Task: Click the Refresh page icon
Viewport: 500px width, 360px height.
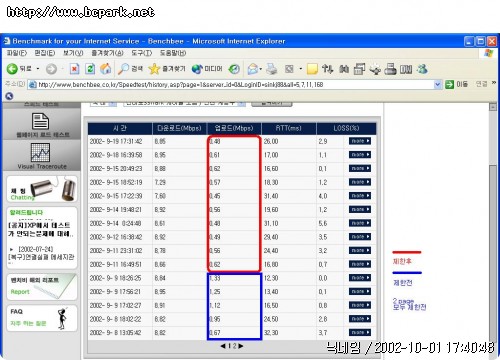Action: click(x=90, y=69)
